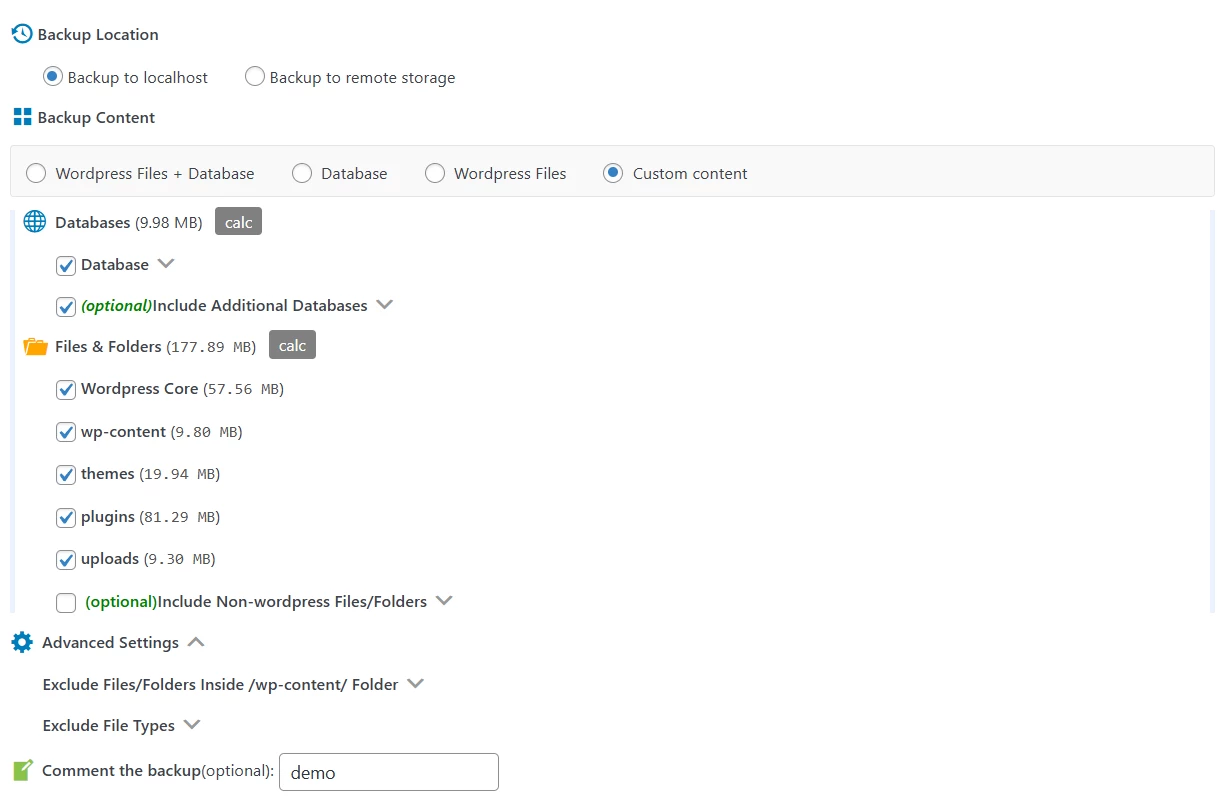Click the comment note pencil icon

coord(22,771)
